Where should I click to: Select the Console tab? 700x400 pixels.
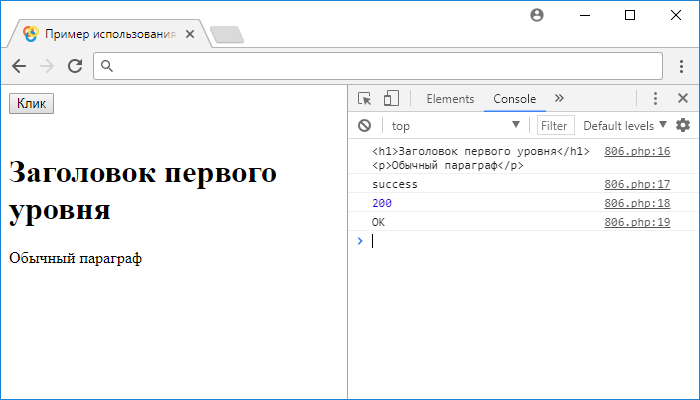(x=514, y=99)
